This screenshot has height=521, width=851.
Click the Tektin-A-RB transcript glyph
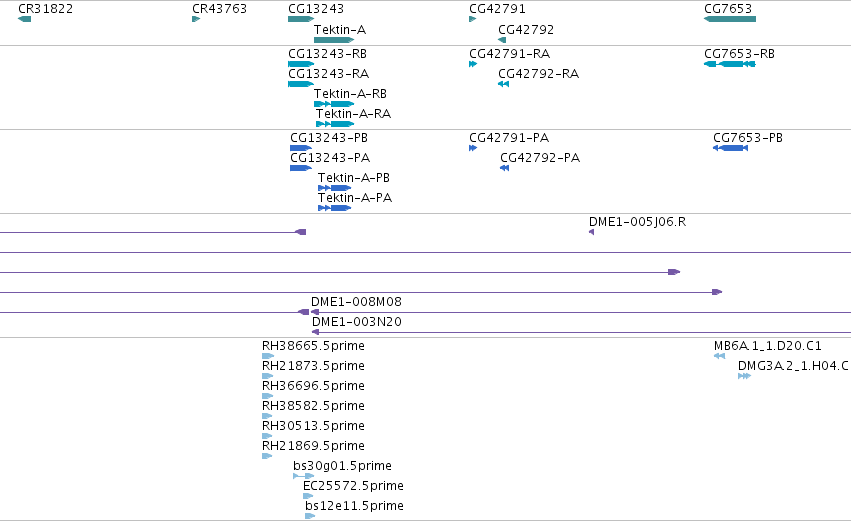click(x=334, y=104)
